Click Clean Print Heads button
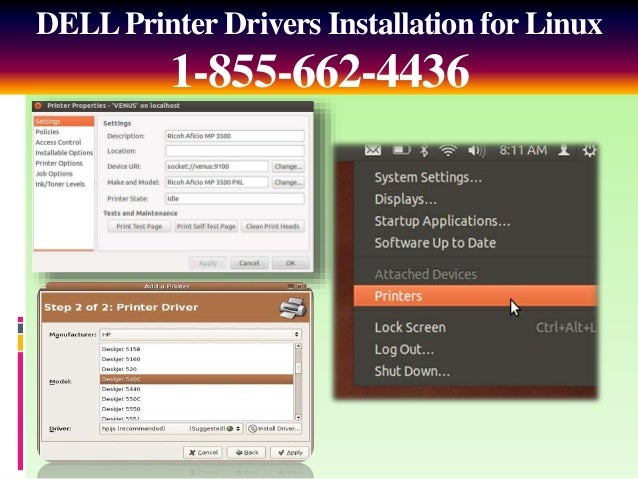This screenshot has height=479, width=638. pyautogui.click(x=273, y=226)
